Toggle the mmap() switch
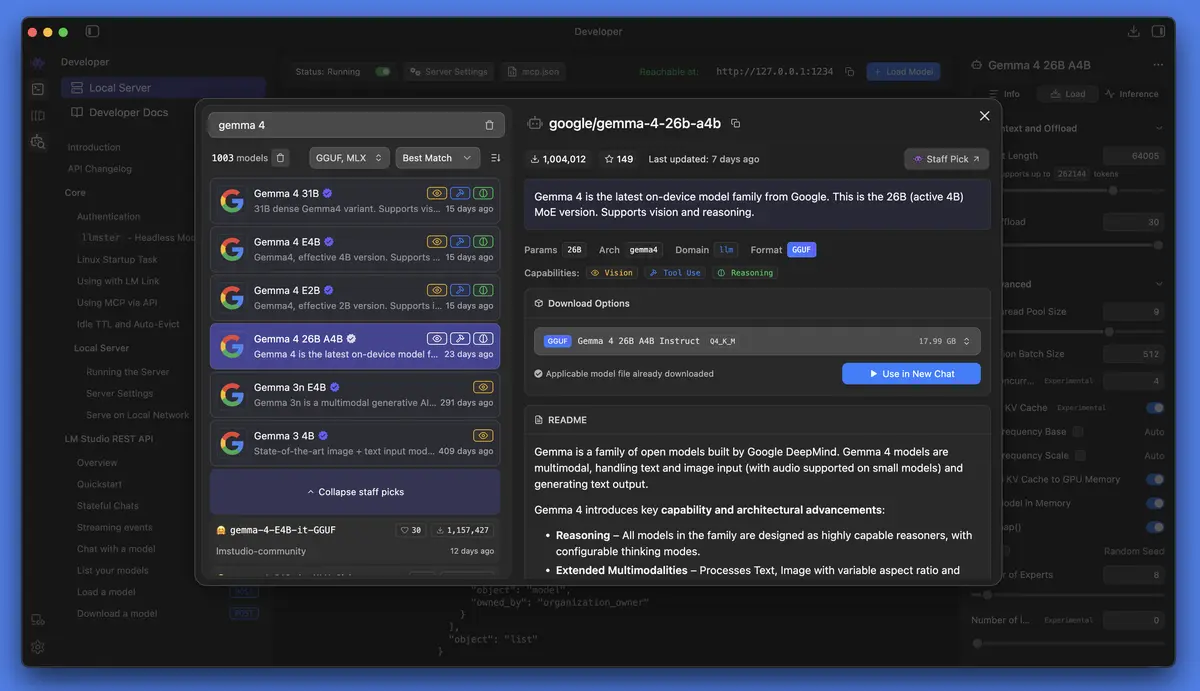The width and height of the screenshot is (1200, 691). tap(1155, 527)
